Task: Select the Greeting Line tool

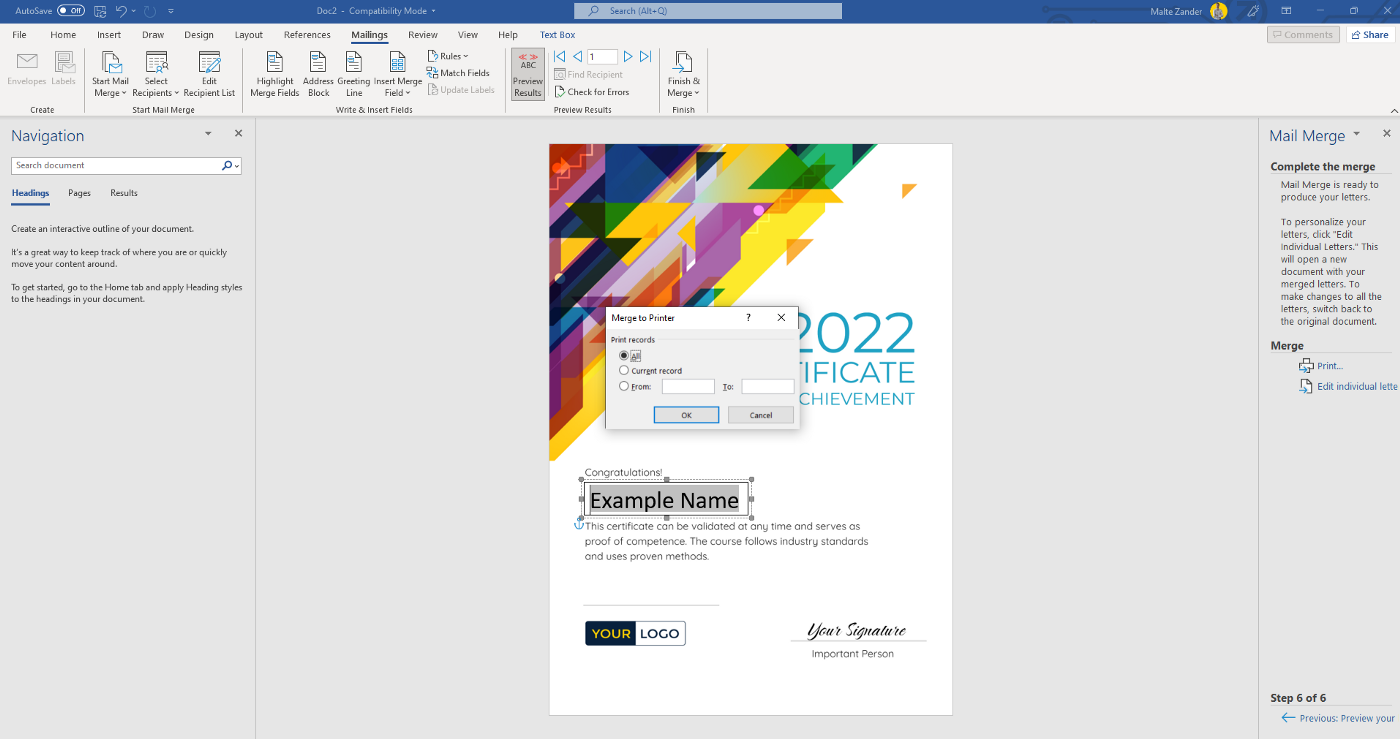Action: point(353,73)
